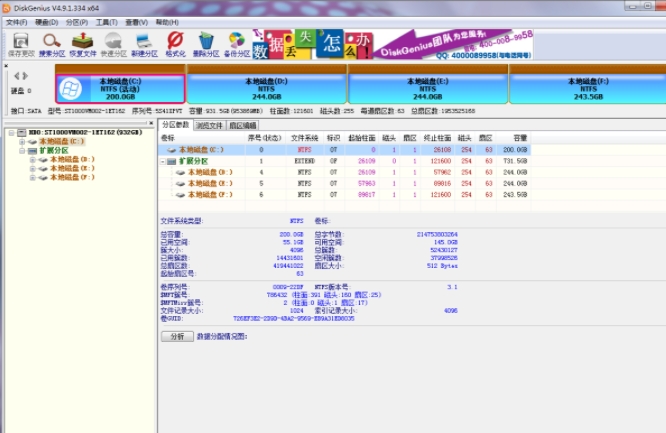Switch to the 扇区编辑 tab
The image size is (666, 433).
point(242,125)
